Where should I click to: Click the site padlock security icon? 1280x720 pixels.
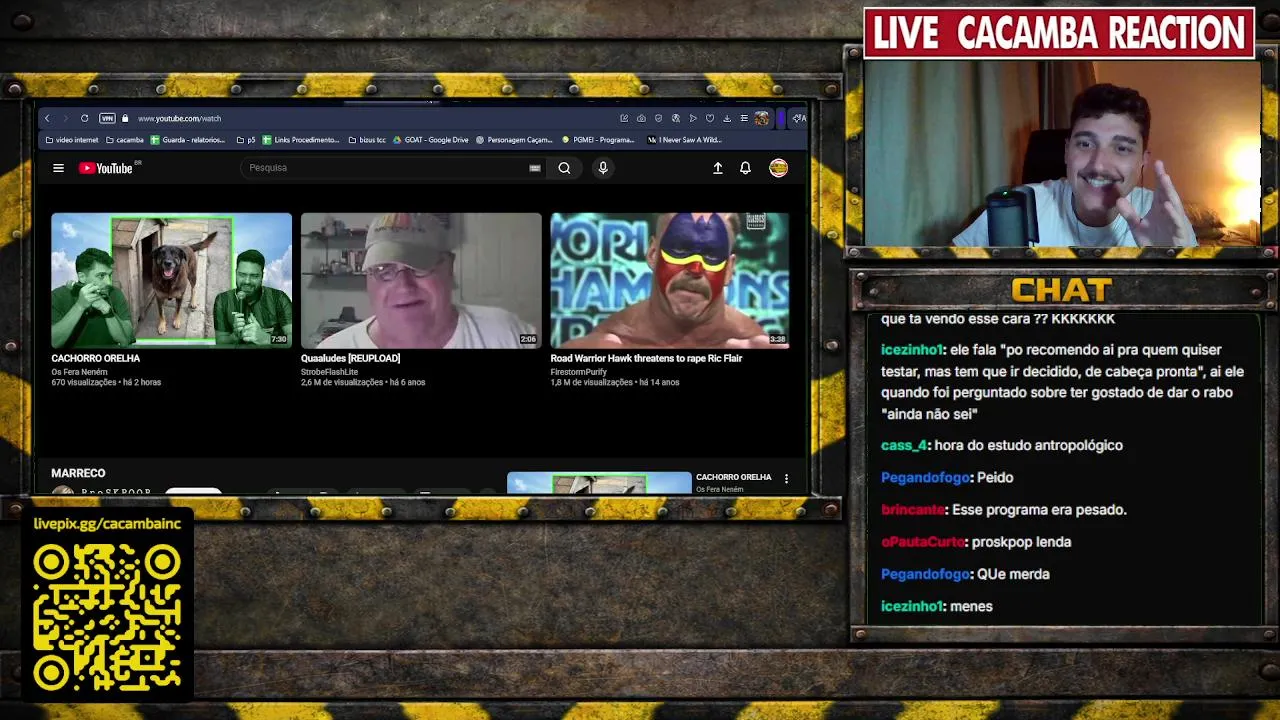125,118
